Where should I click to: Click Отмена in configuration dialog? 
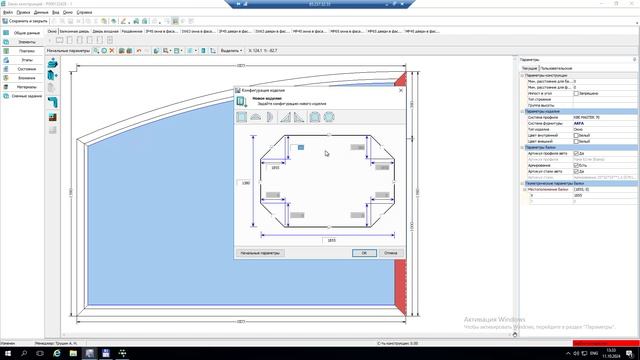391,253
